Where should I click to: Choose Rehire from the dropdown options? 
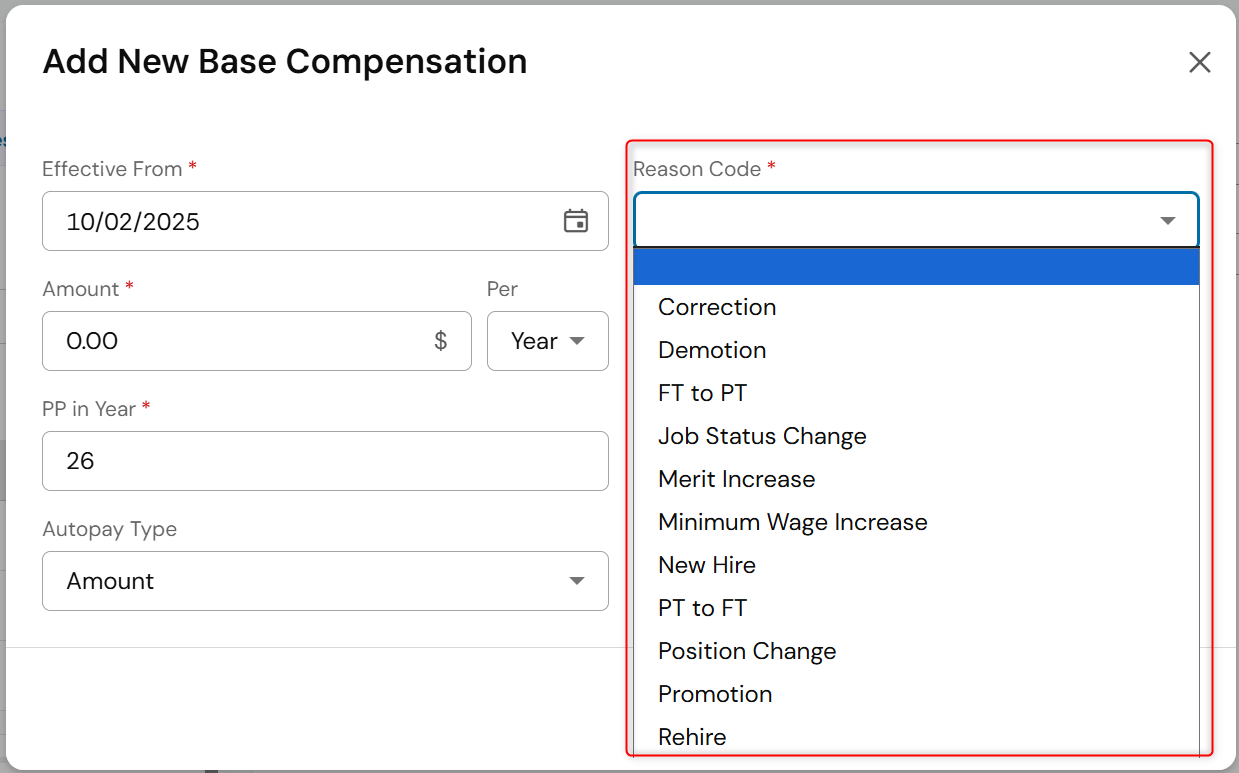[x=692, y=737]
